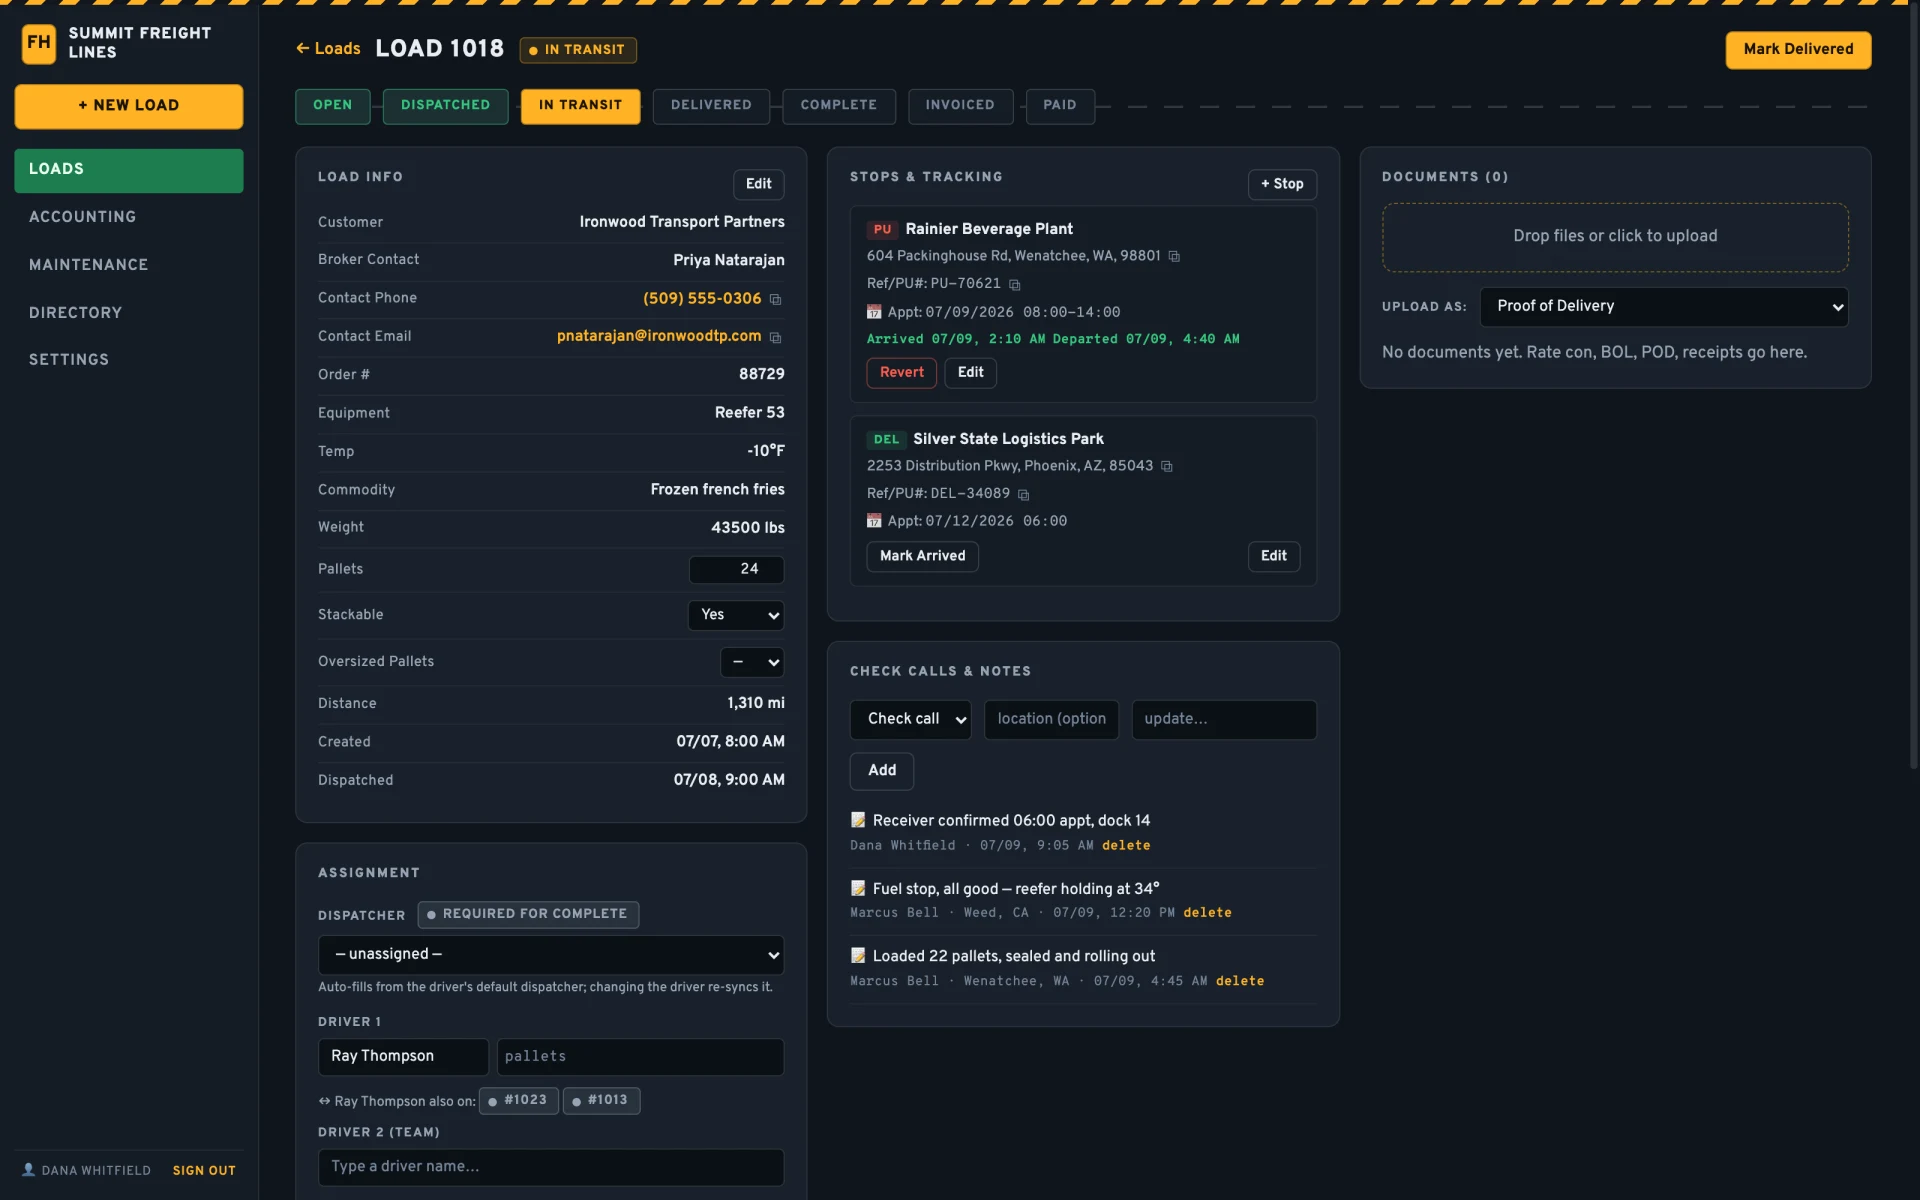
Task: Copy the DEL-34089 reference number icon
Action: 1023,495
